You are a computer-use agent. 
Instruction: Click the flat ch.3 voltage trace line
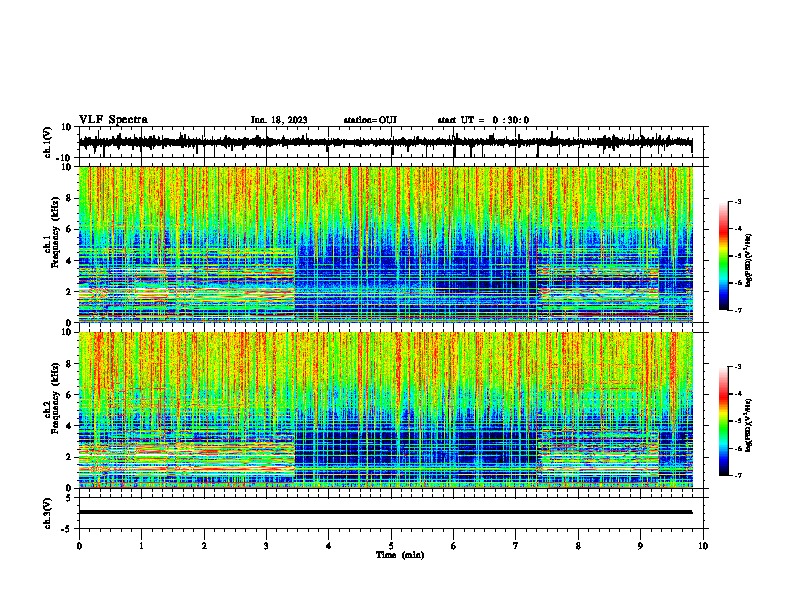(x=385, y=512)
